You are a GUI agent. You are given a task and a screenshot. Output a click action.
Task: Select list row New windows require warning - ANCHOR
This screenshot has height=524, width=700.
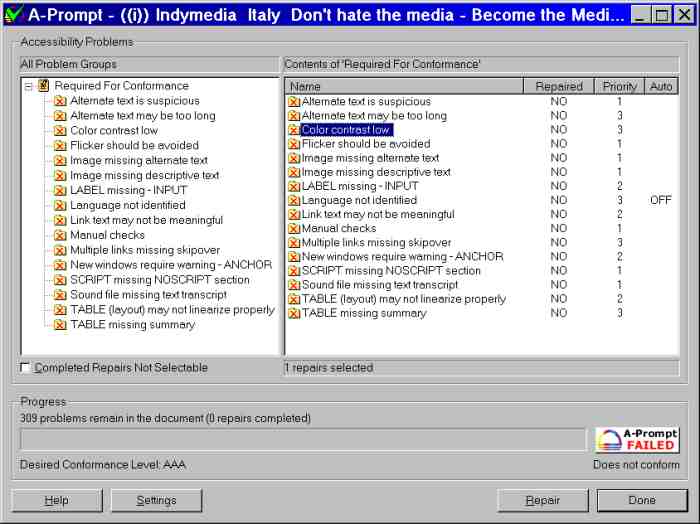coord(403,257)
